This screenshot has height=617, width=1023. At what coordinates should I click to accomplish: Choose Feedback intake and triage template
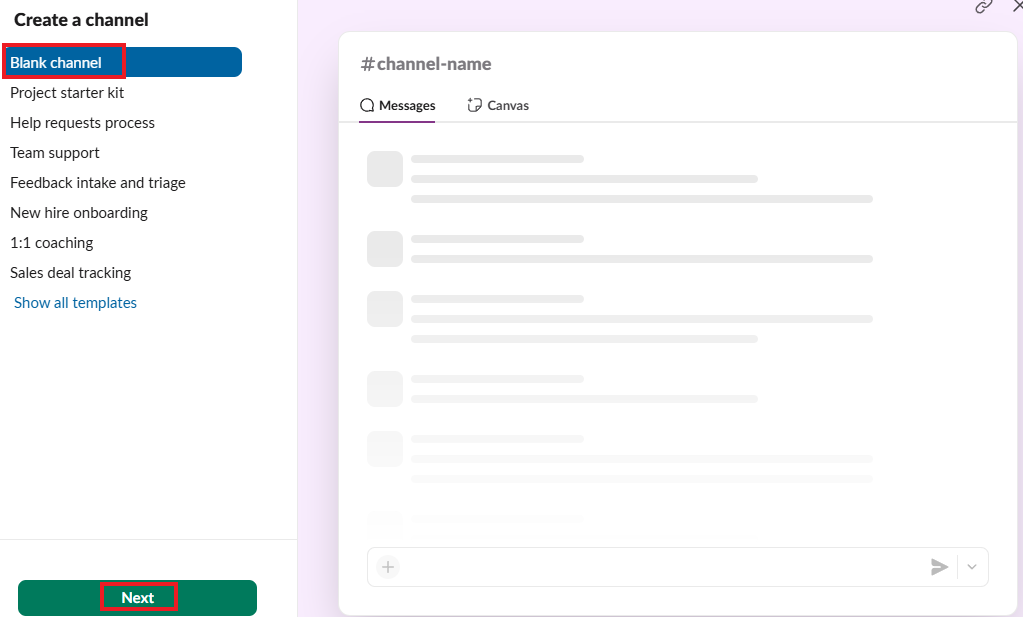[98, 182]
